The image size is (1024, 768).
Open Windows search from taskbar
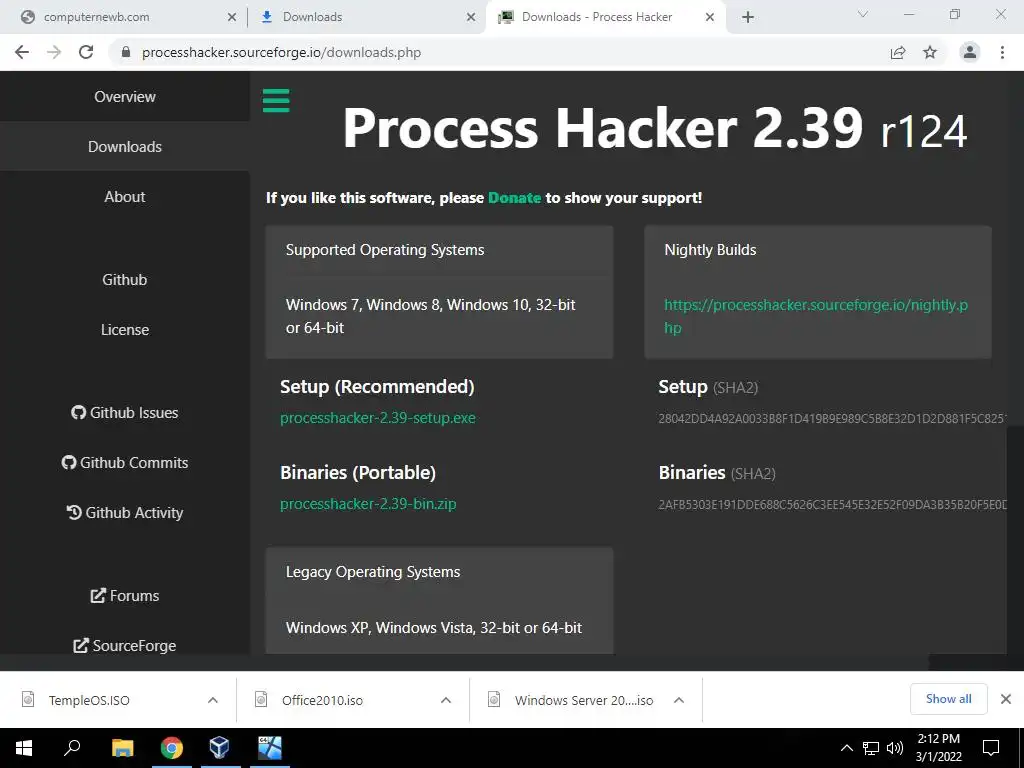(72, 748)
